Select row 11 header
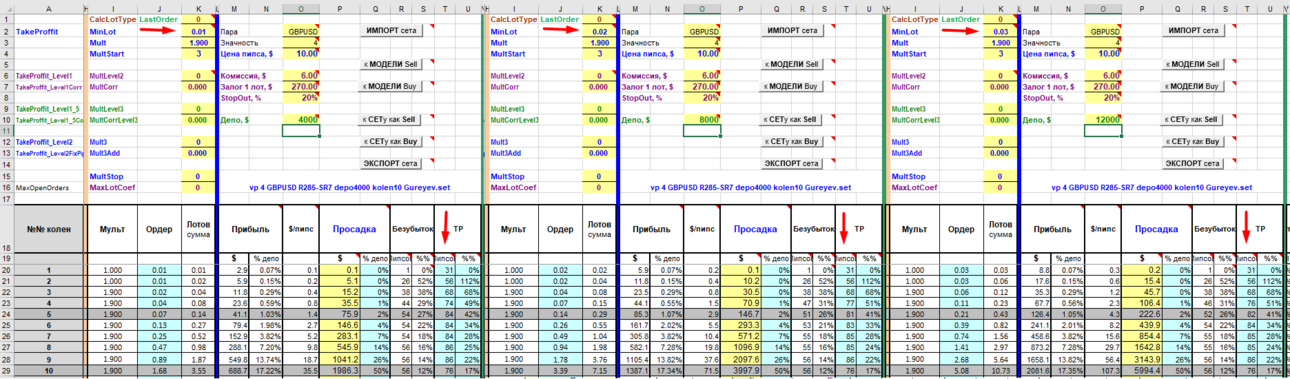 [x=7, y=131]
